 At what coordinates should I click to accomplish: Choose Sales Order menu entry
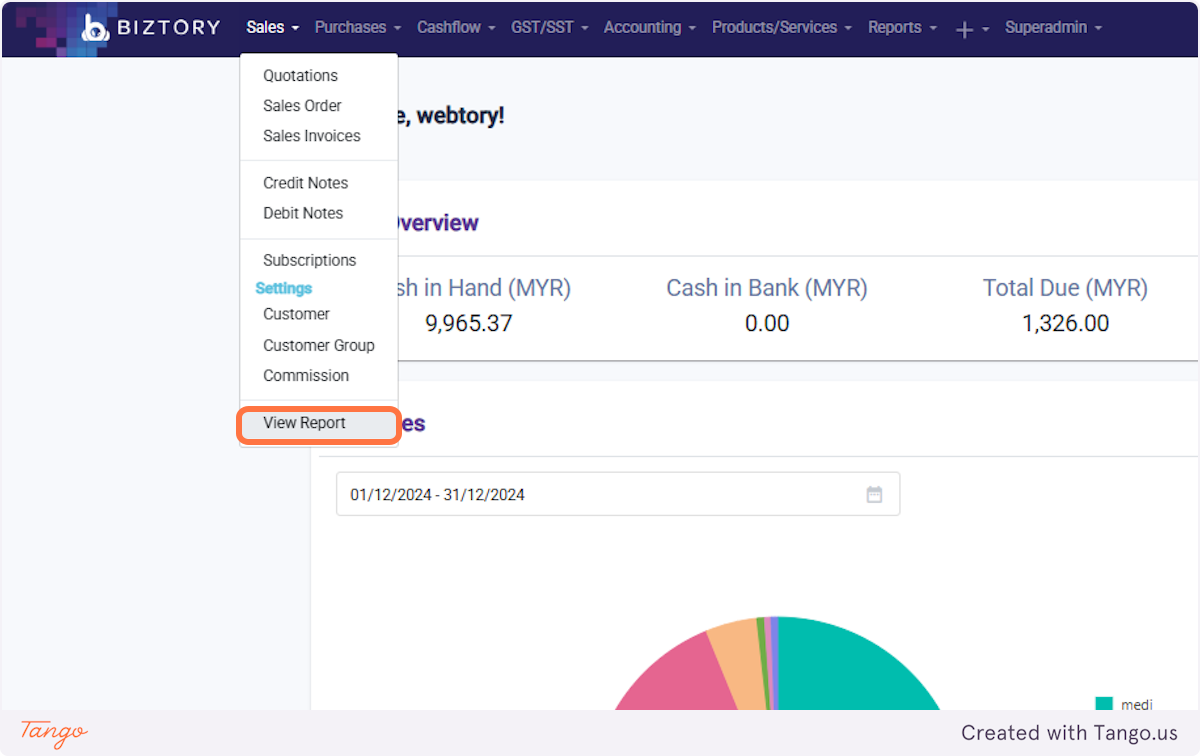(319, 106)
